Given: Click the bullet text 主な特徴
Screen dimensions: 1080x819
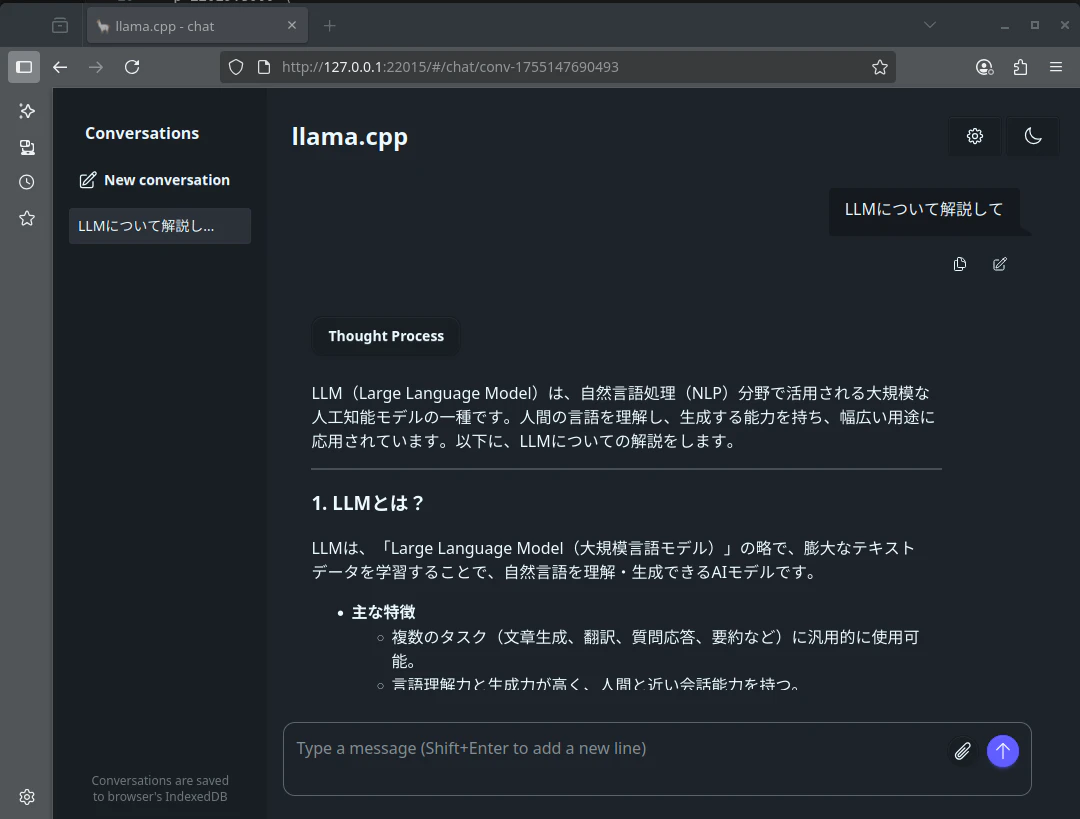Looking at the screenshot, I should pyautogui.click(x=384, y=612).
